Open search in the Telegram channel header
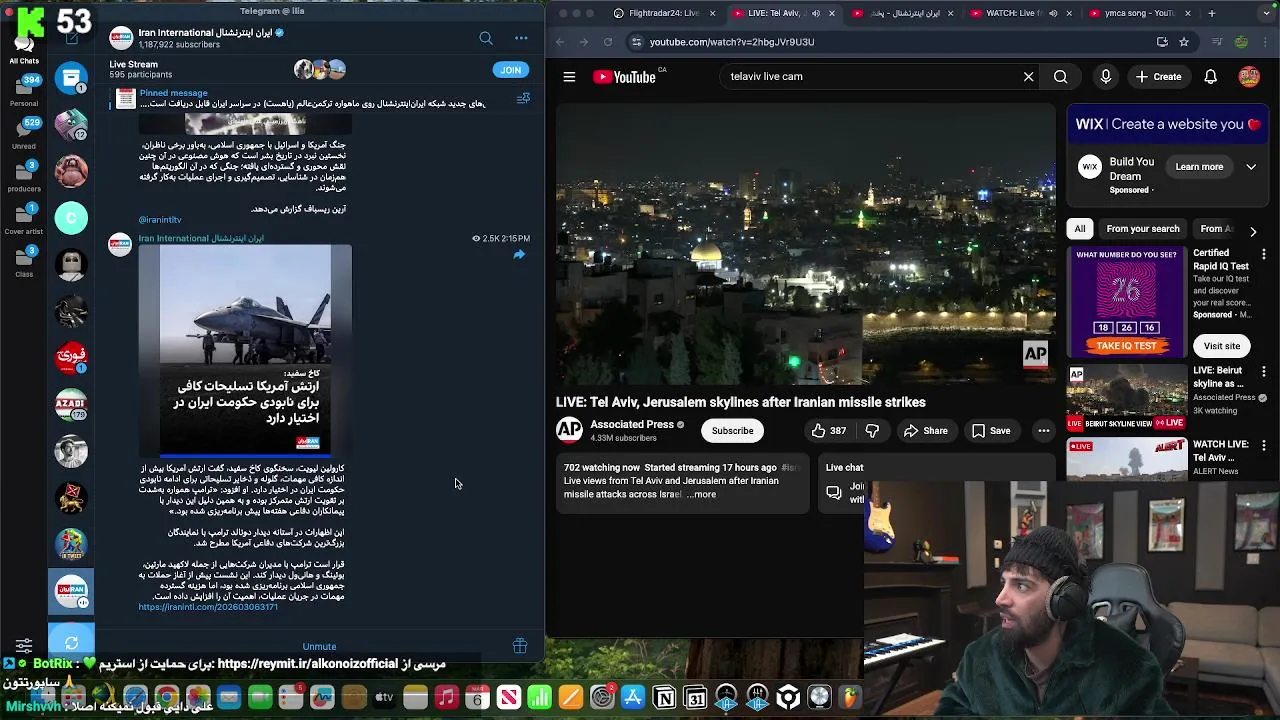Screen dimensions: 1280x720 pyautogui.click(x=486, y=38)
